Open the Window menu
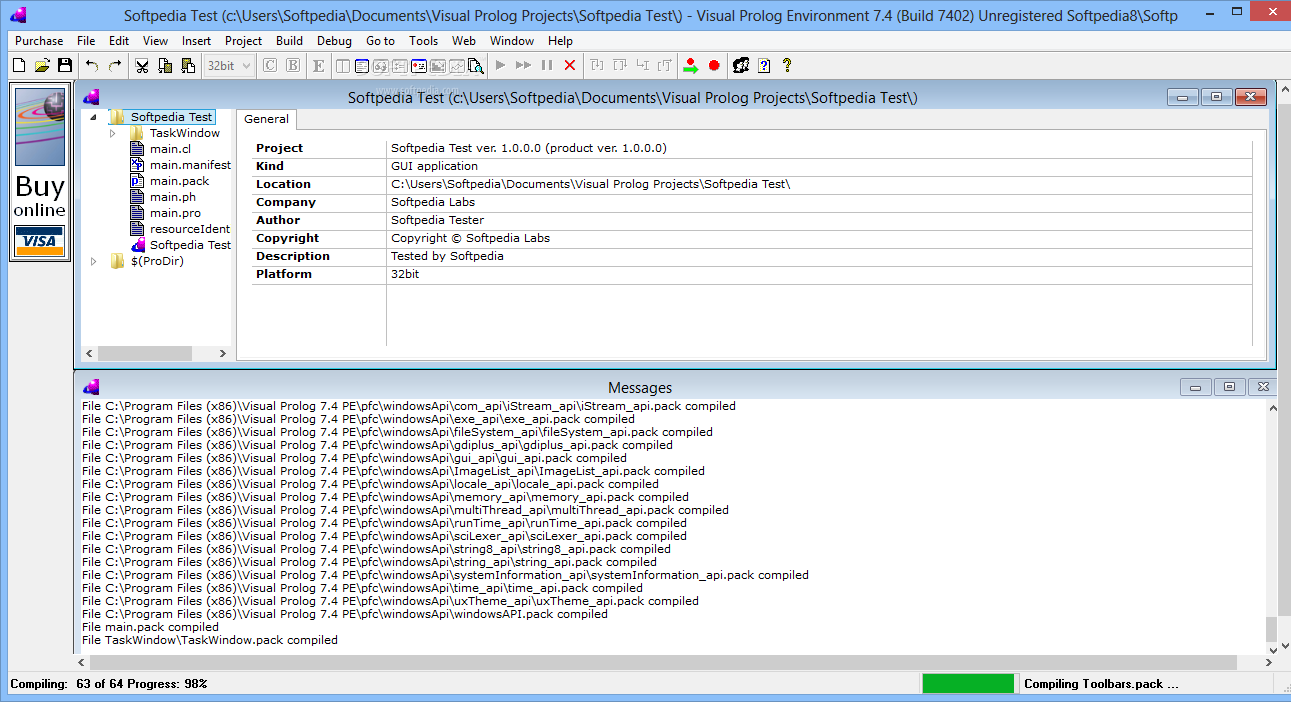Image resolution: width=1291 pixels, height=702 pixels. tap(512, 41)
